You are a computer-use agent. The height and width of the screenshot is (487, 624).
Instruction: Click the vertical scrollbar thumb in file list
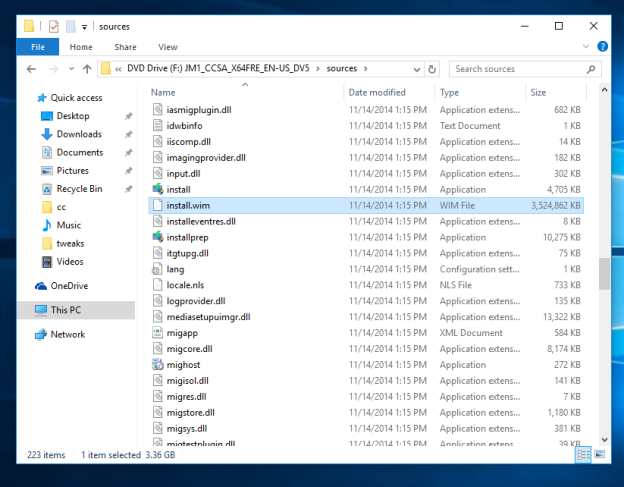point(602,272)
